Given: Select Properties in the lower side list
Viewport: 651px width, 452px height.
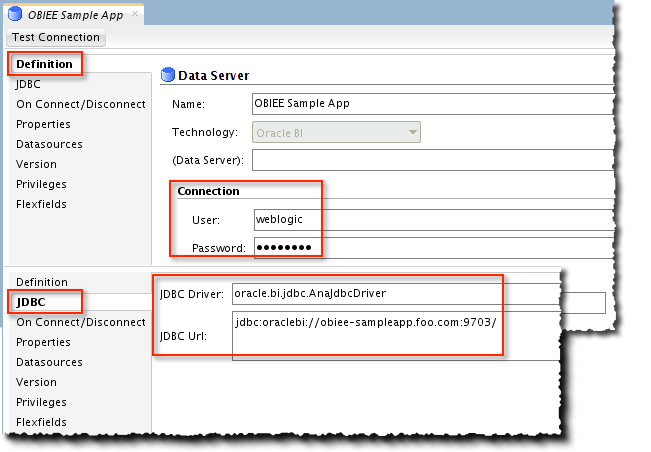Looking at the screenshot, I should pos(43,342).
